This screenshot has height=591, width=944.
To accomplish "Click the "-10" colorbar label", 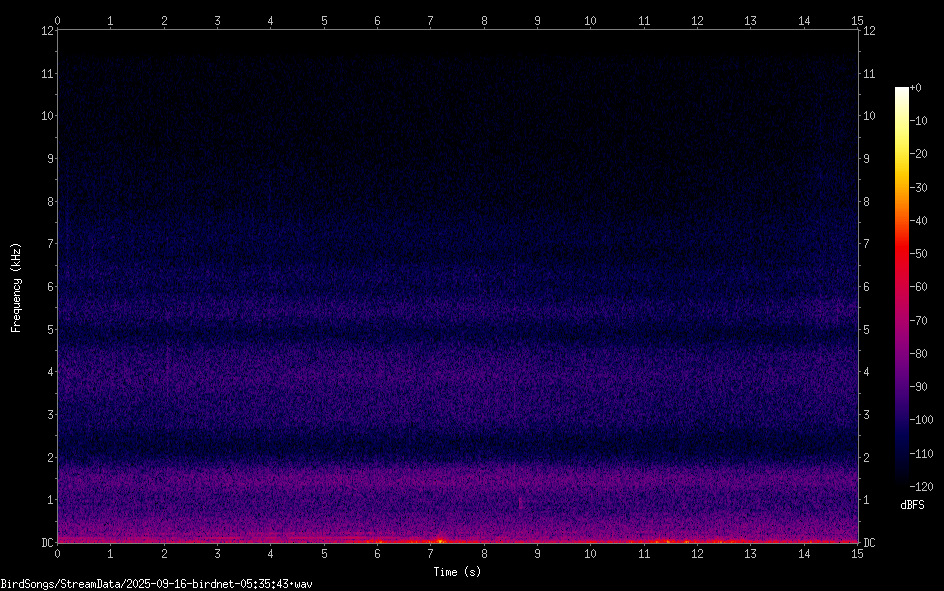I will (918, 121).
